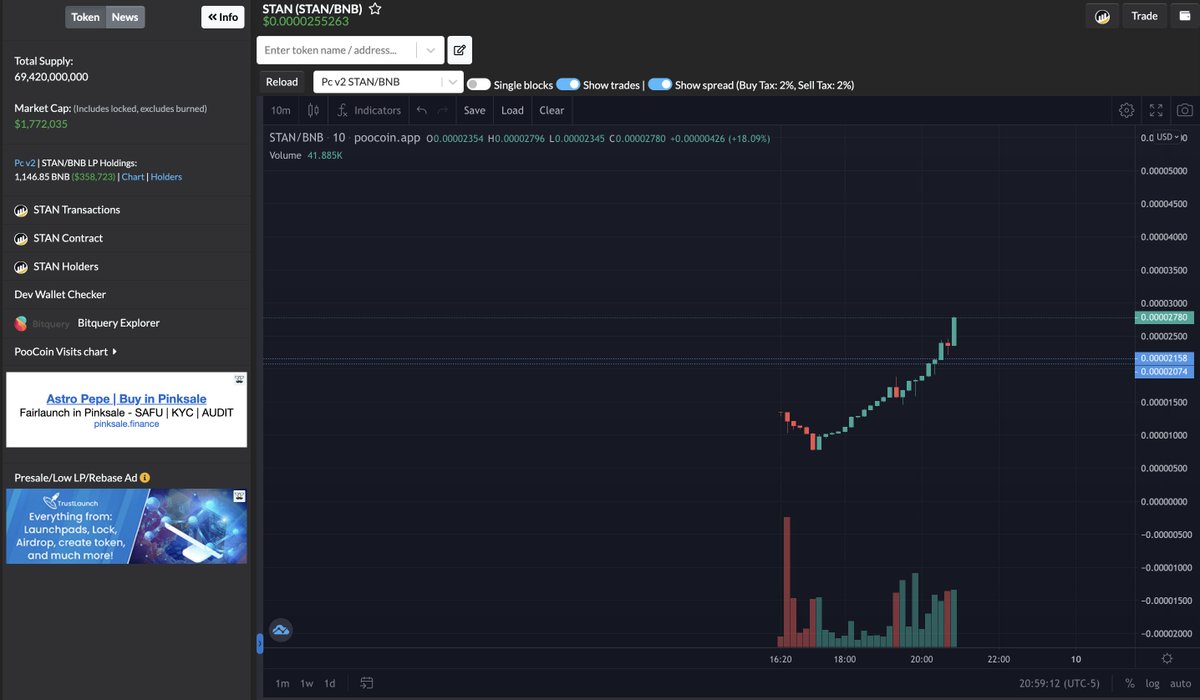Toggle the Show spread switch
Screen dimensions: 1200x700
tap(660, 85)
